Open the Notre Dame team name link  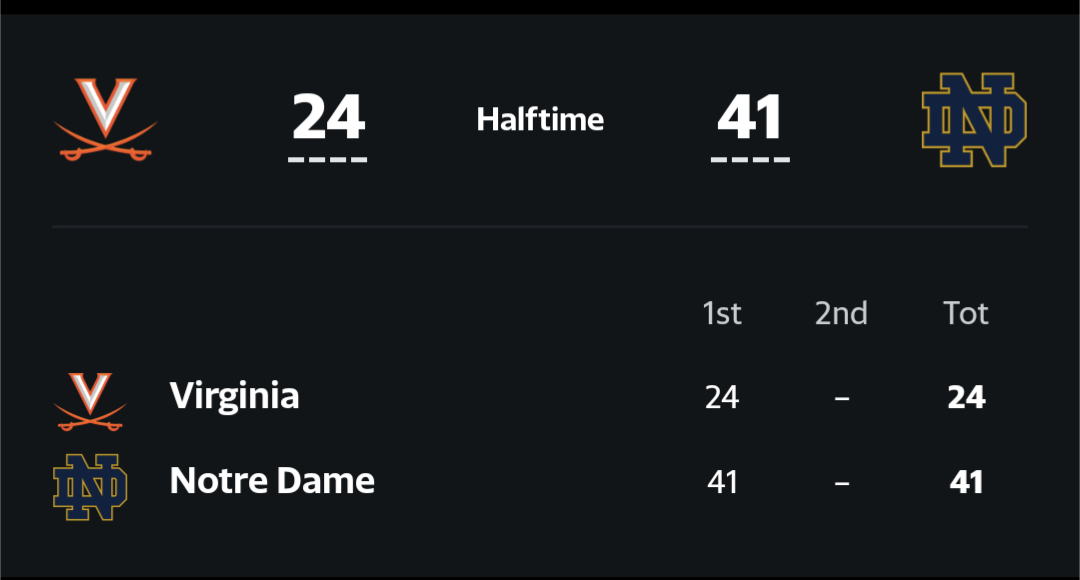point(272,481)
